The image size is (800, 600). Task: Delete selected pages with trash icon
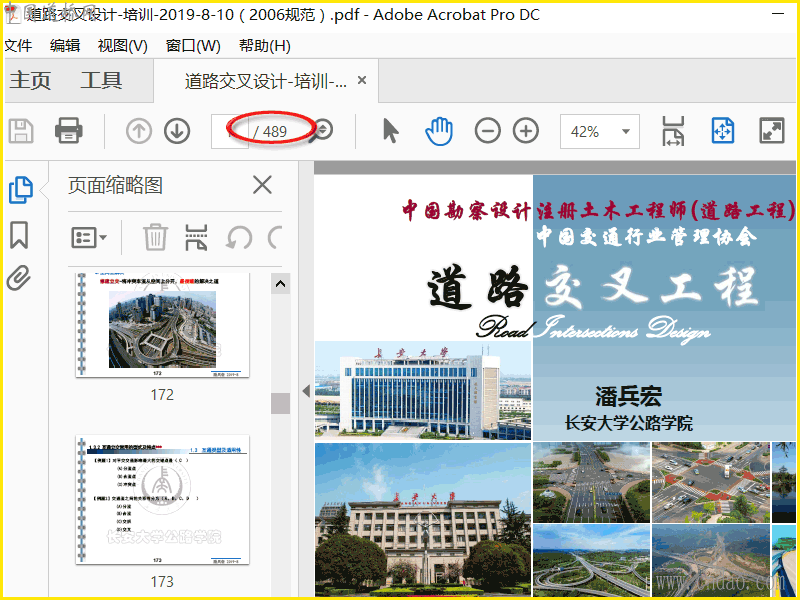pos(155,237)
